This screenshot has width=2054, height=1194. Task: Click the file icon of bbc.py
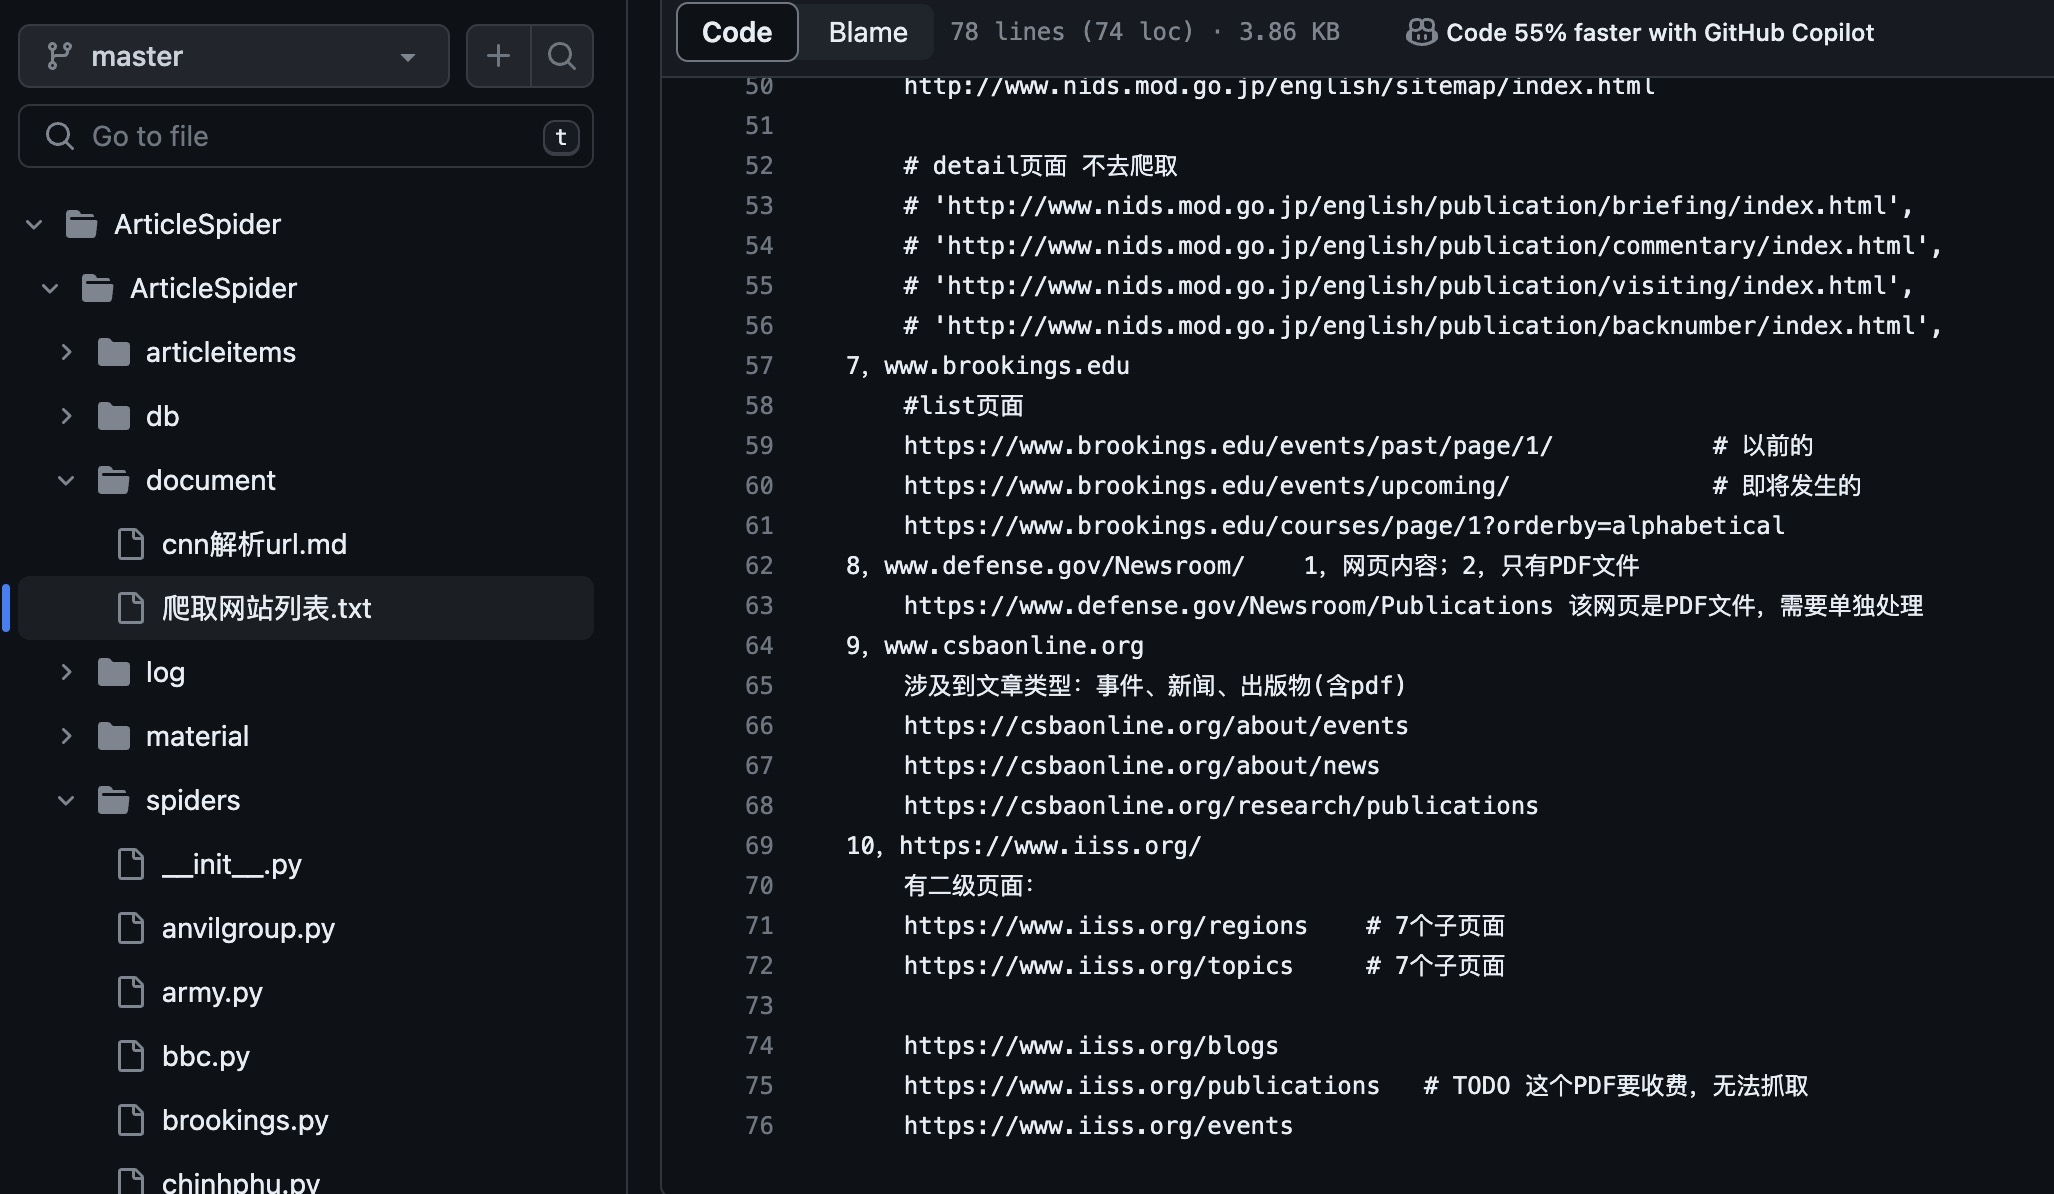(130, 1056)
